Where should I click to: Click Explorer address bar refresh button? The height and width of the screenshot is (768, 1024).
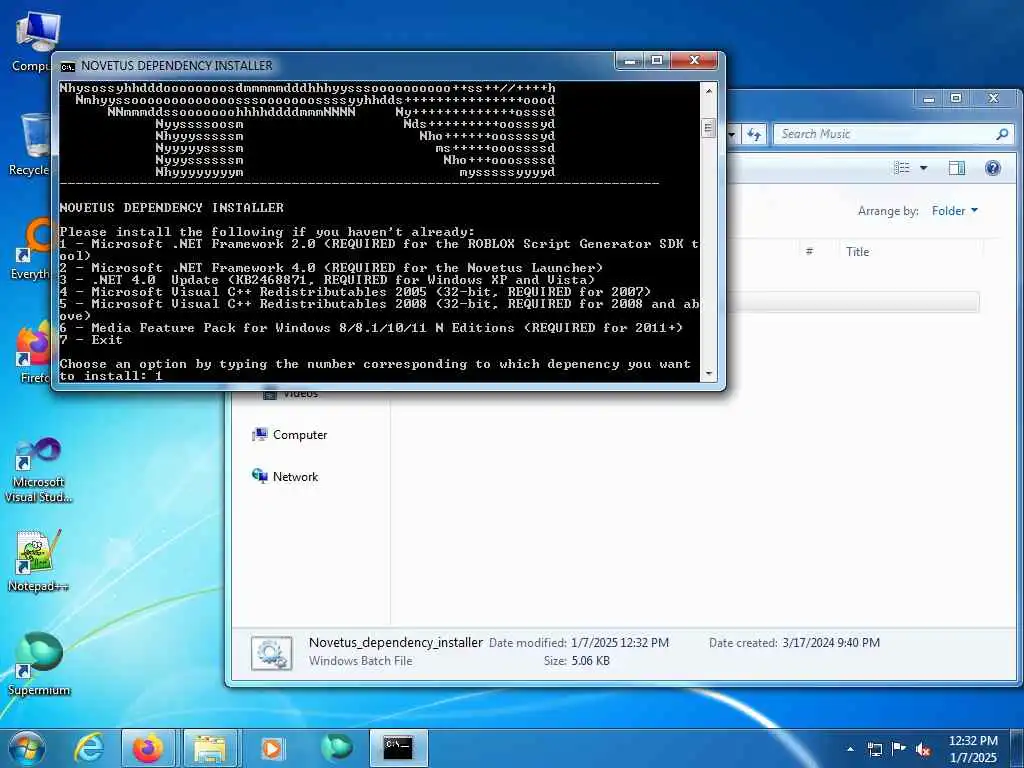pyautogui.click(x=754, y=134)
